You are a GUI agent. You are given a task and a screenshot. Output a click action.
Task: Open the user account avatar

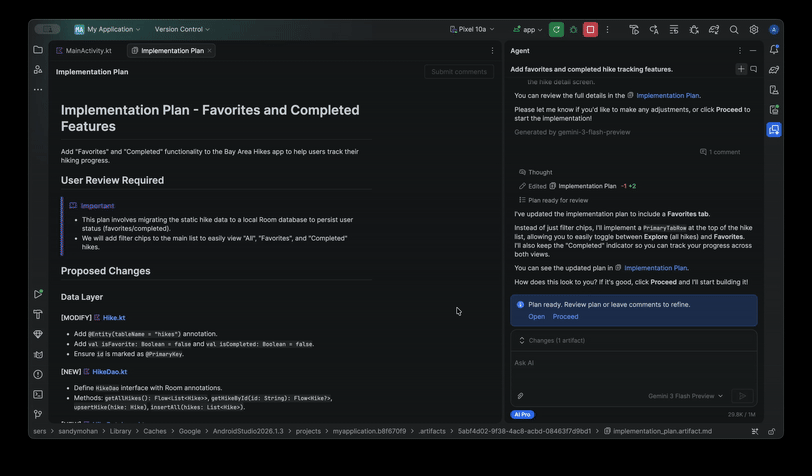point(774,30)
